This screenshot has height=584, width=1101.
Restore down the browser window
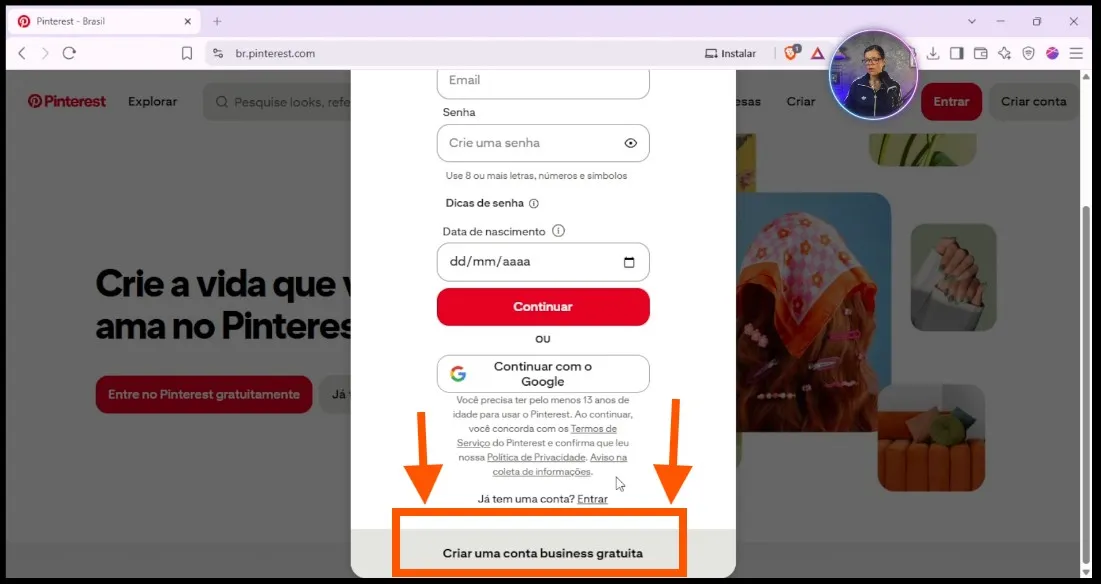[1037, 22]
